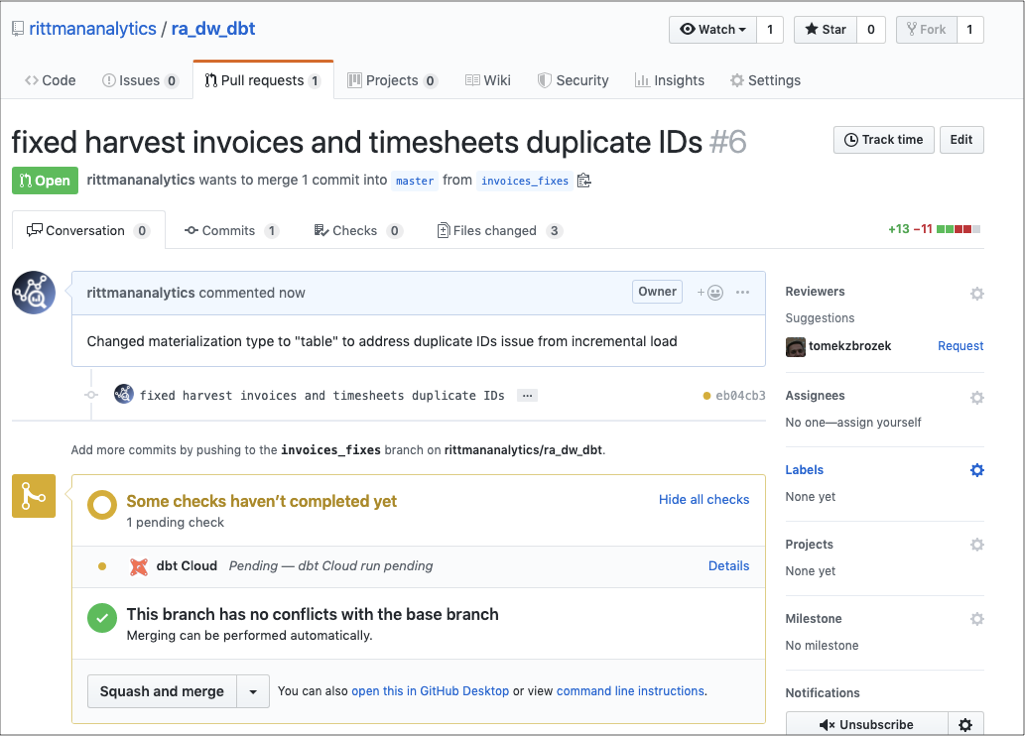
Task: Click small commit author avatar
Action: pyautogui.click(x=124, y=394)
